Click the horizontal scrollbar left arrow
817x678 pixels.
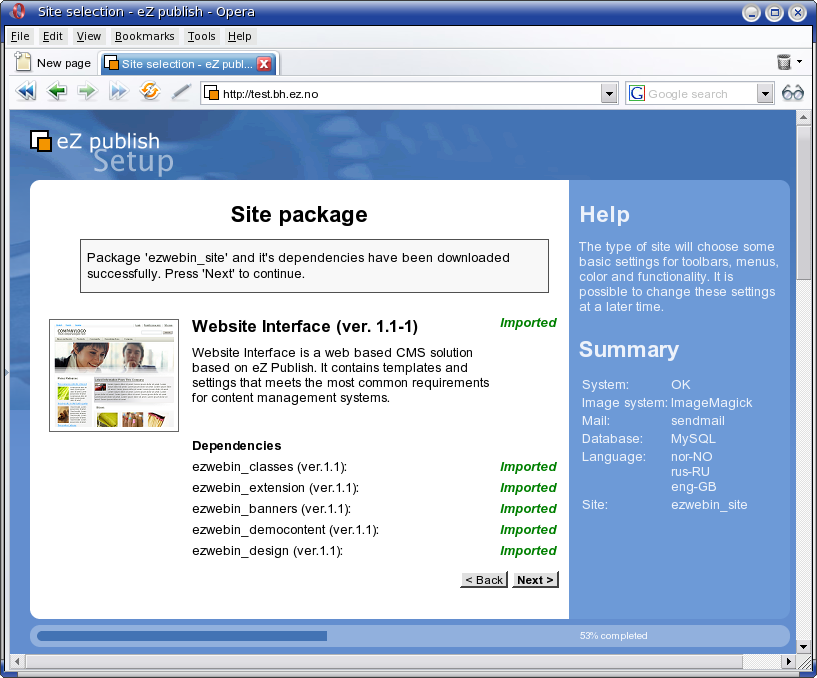(x=17, y=661)
